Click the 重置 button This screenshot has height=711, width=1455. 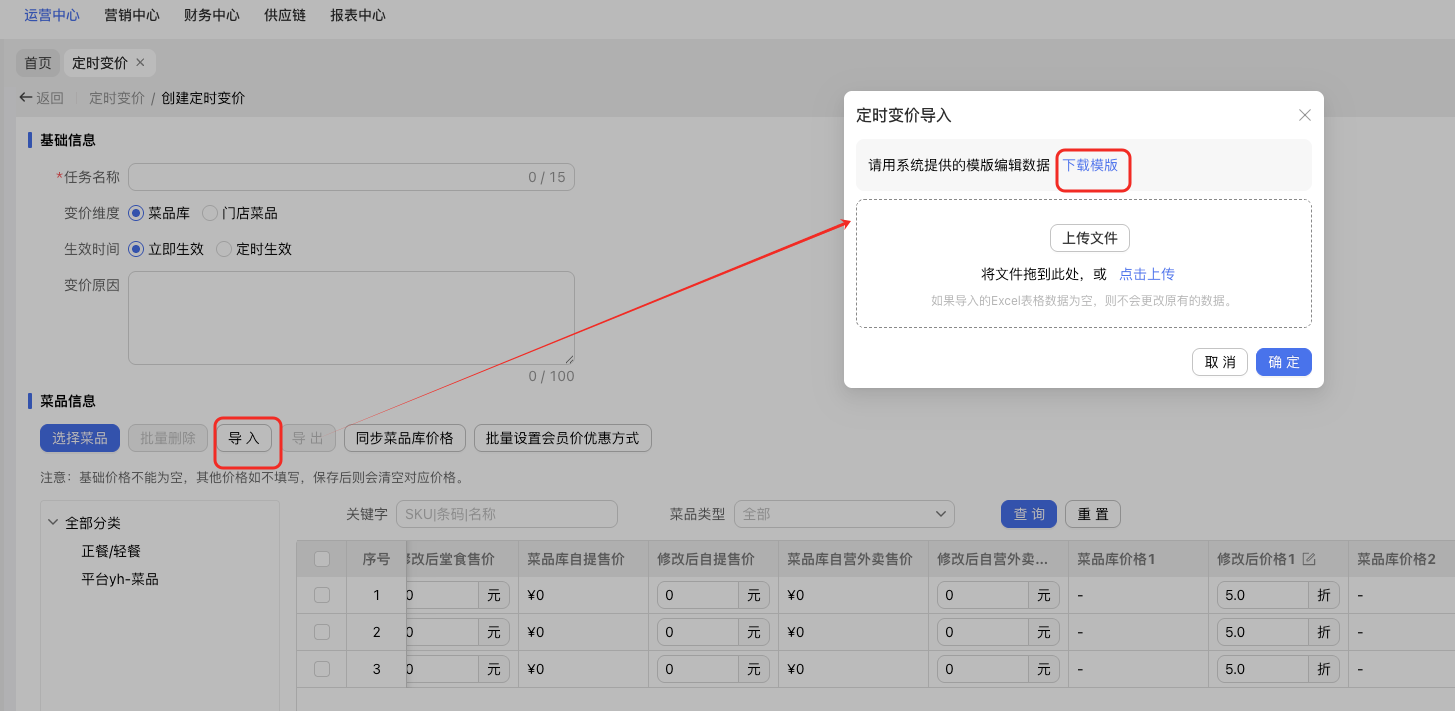click(1093, 514)
